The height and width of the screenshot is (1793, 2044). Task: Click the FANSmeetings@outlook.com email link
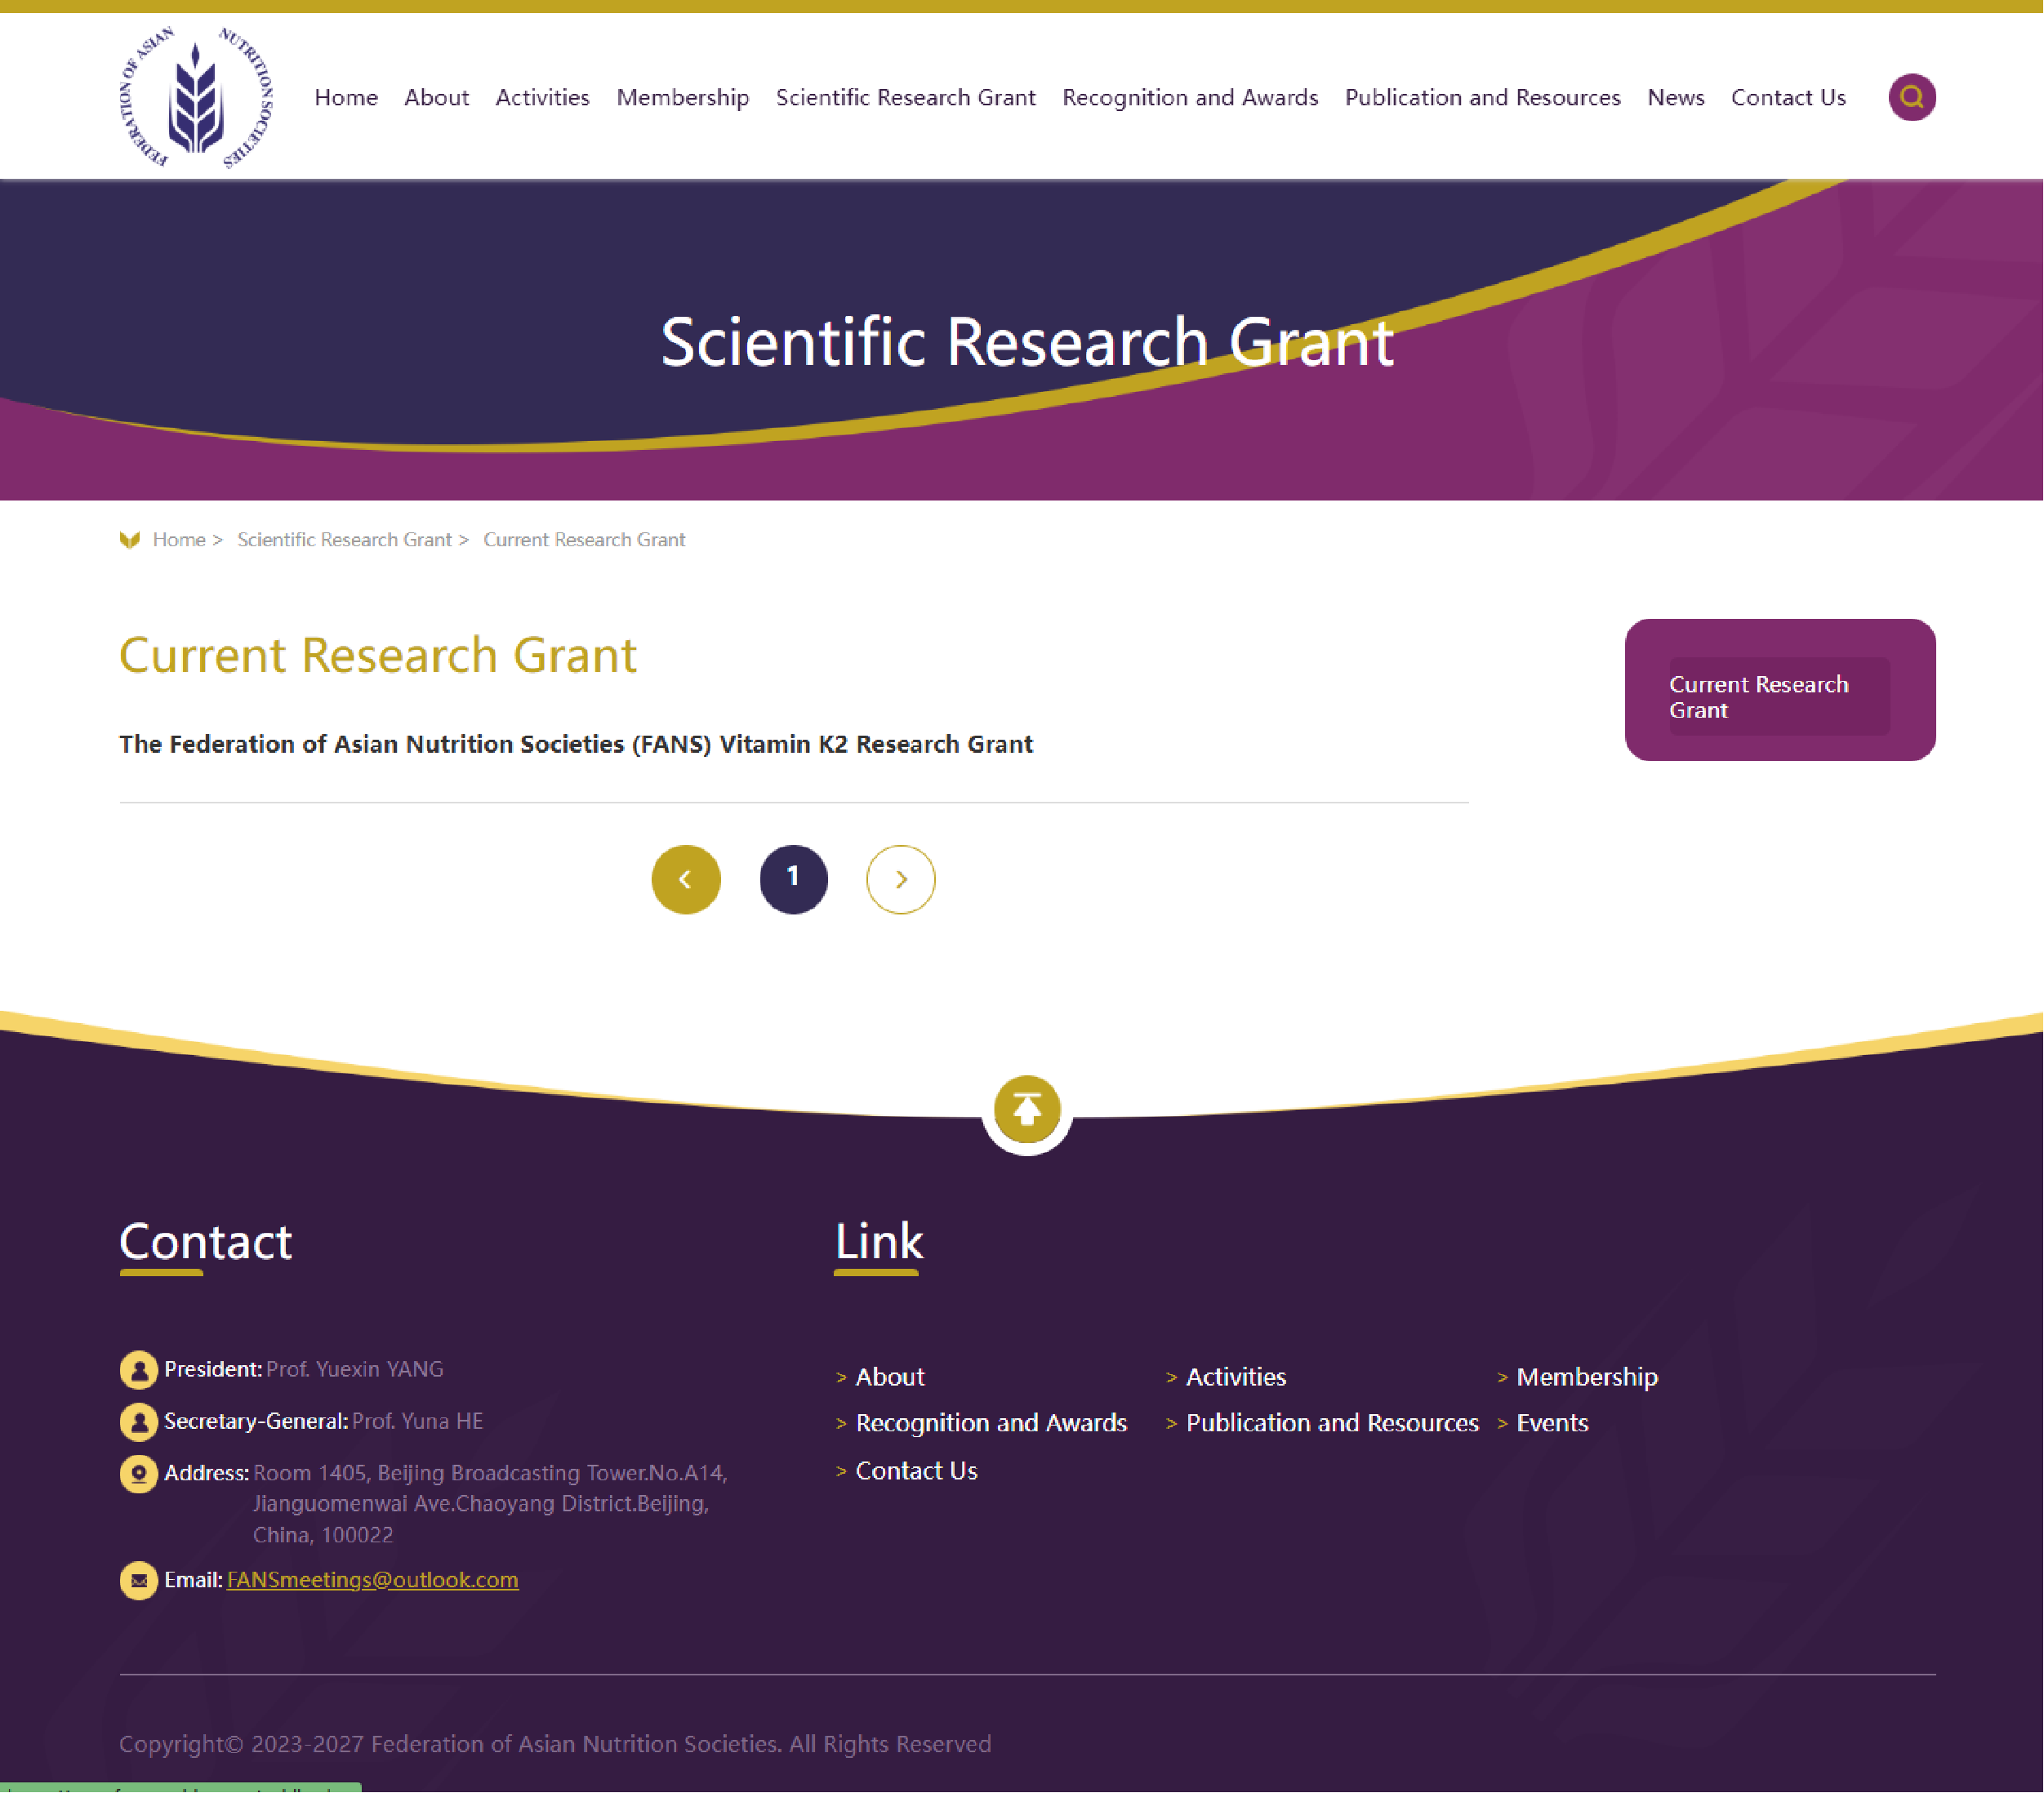373,1580
